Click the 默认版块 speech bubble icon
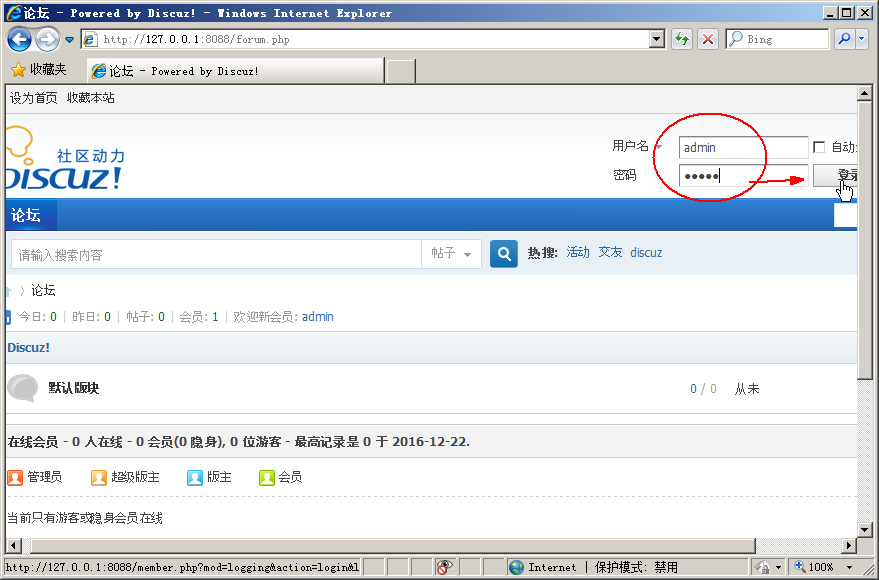The width and height of the screenshot is (879, 580). coord(23,388)
